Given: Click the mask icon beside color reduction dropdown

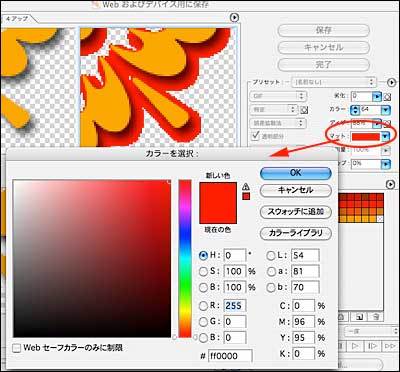Looking at the screenshot, I should 304,109.
